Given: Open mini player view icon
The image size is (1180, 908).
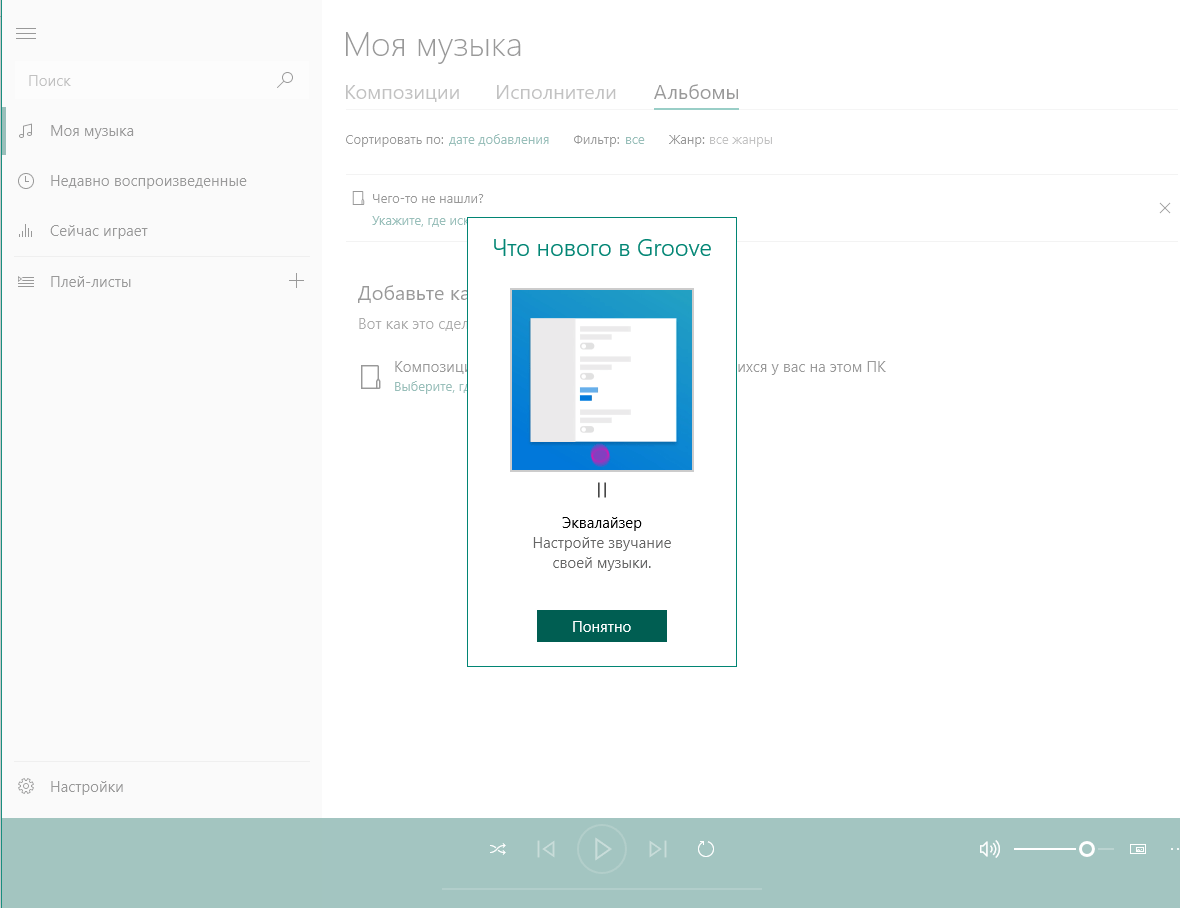Looking at the screenshot, I should pos(1138,849).
